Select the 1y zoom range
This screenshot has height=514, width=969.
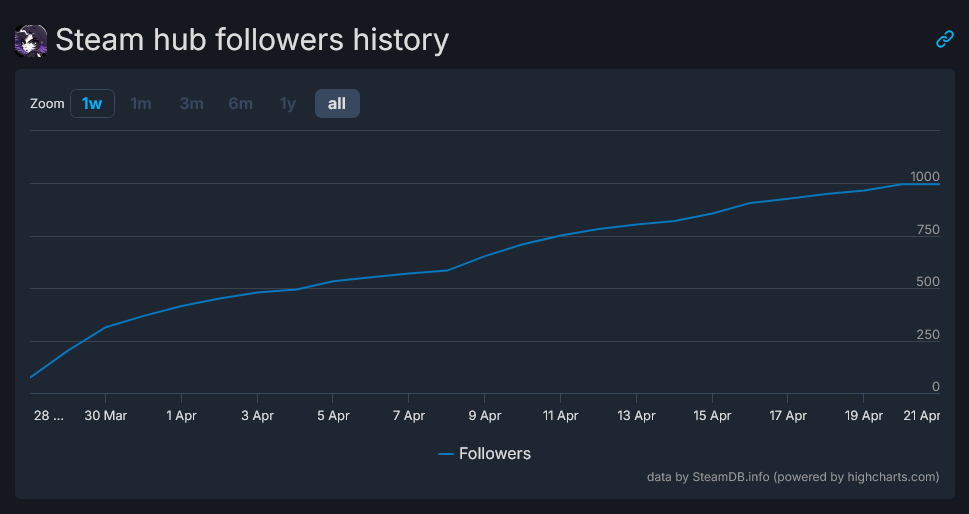click(288, 103)
